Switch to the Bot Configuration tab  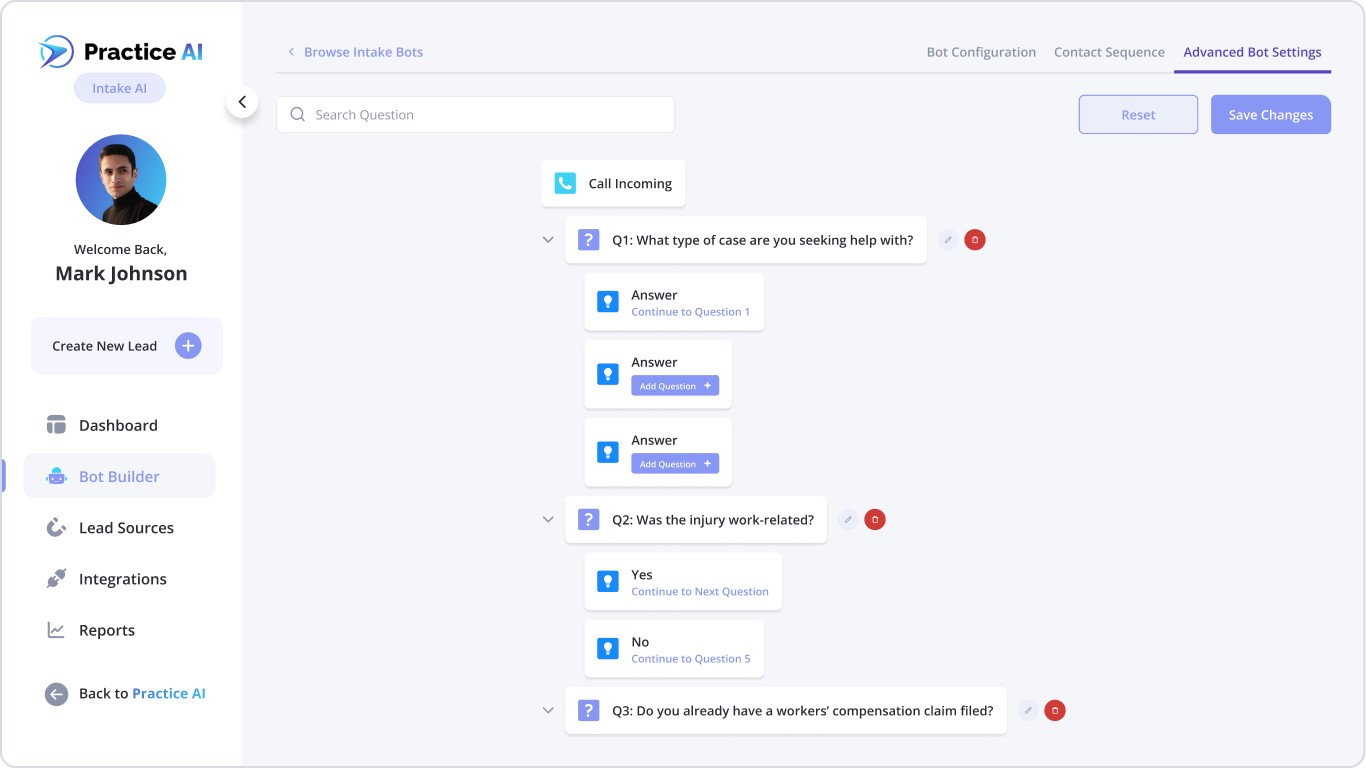[981, 52]
